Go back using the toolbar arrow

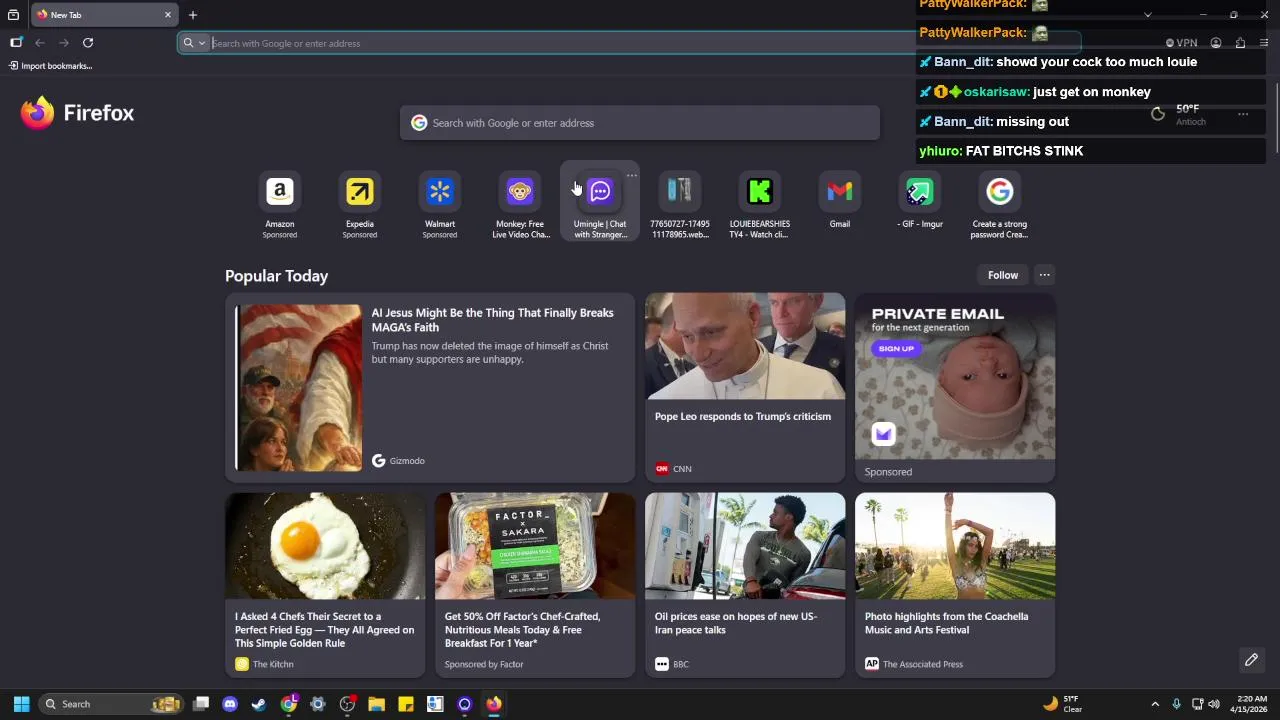(x=40, y=43)
